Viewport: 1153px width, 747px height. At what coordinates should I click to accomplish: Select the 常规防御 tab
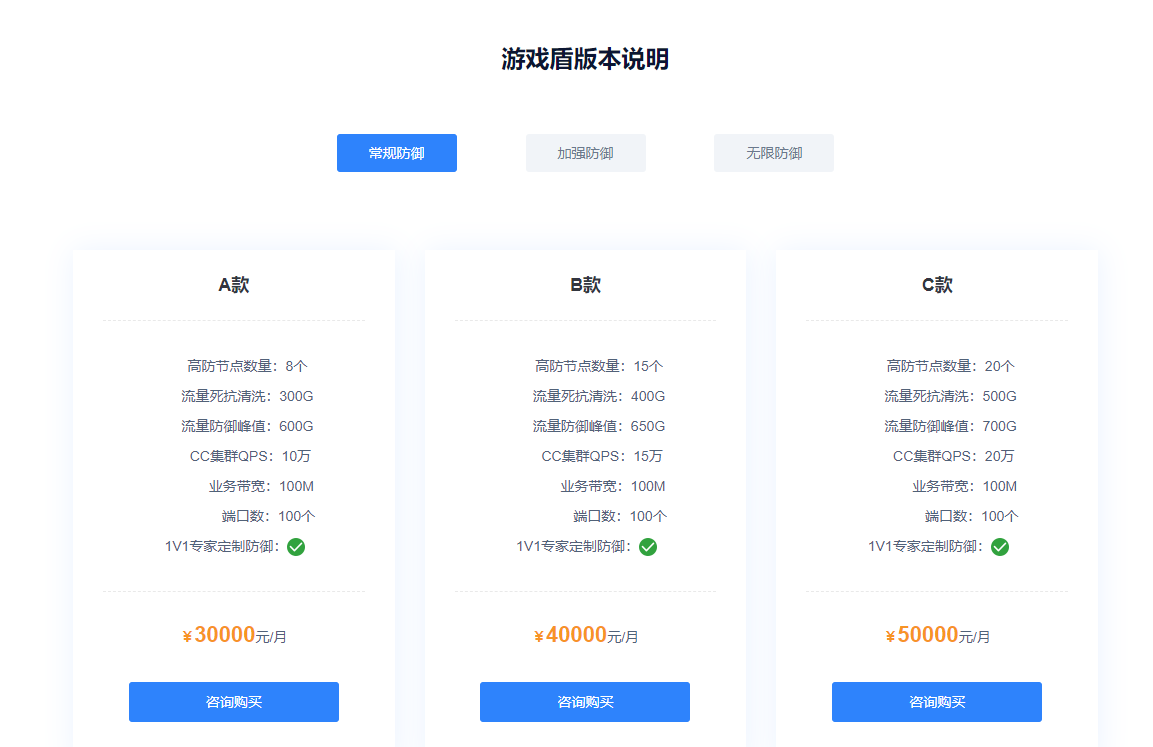pyautogui.click(x=396, y=153)
